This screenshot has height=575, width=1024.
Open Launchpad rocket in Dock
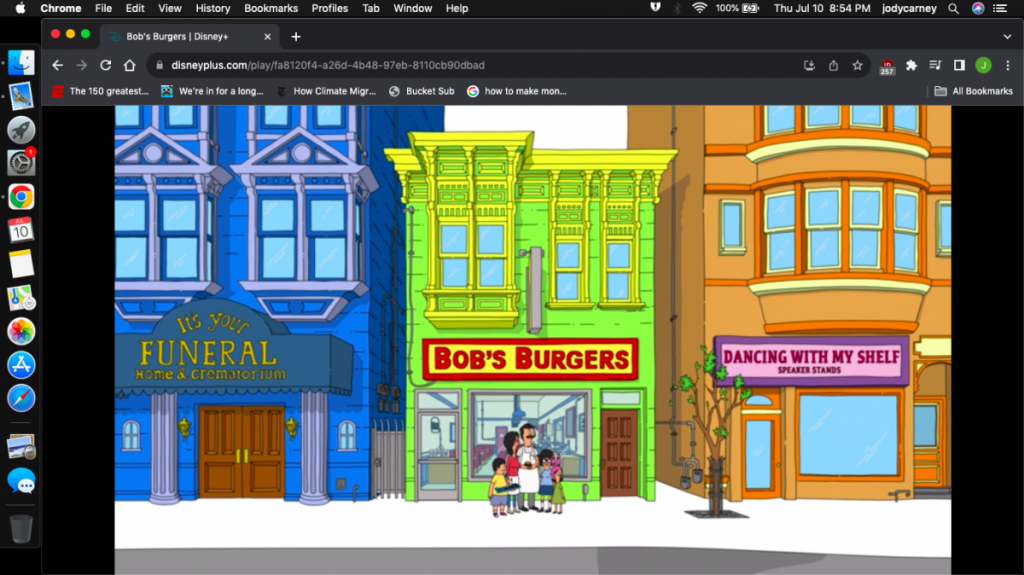point(21,130)
